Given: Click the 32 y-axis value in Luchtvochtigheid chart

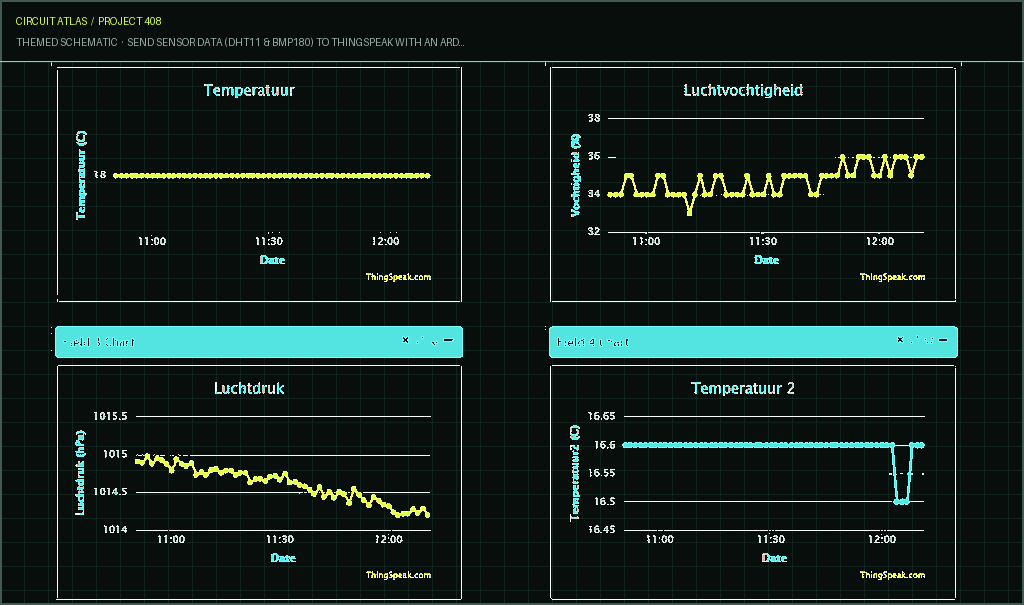Looking at the screenshot, I should tap(594, 231).
